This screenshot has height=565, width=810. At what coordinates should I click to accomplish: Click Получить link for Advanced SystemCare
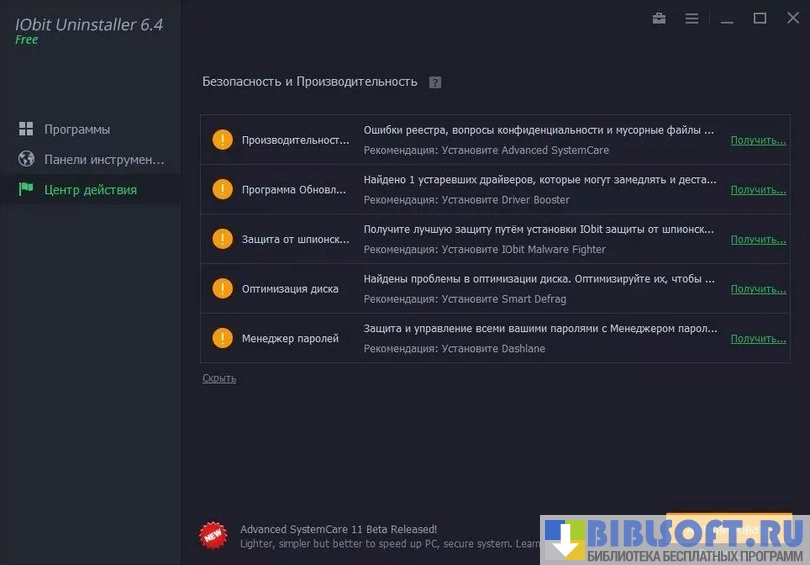tap(758, 140)
